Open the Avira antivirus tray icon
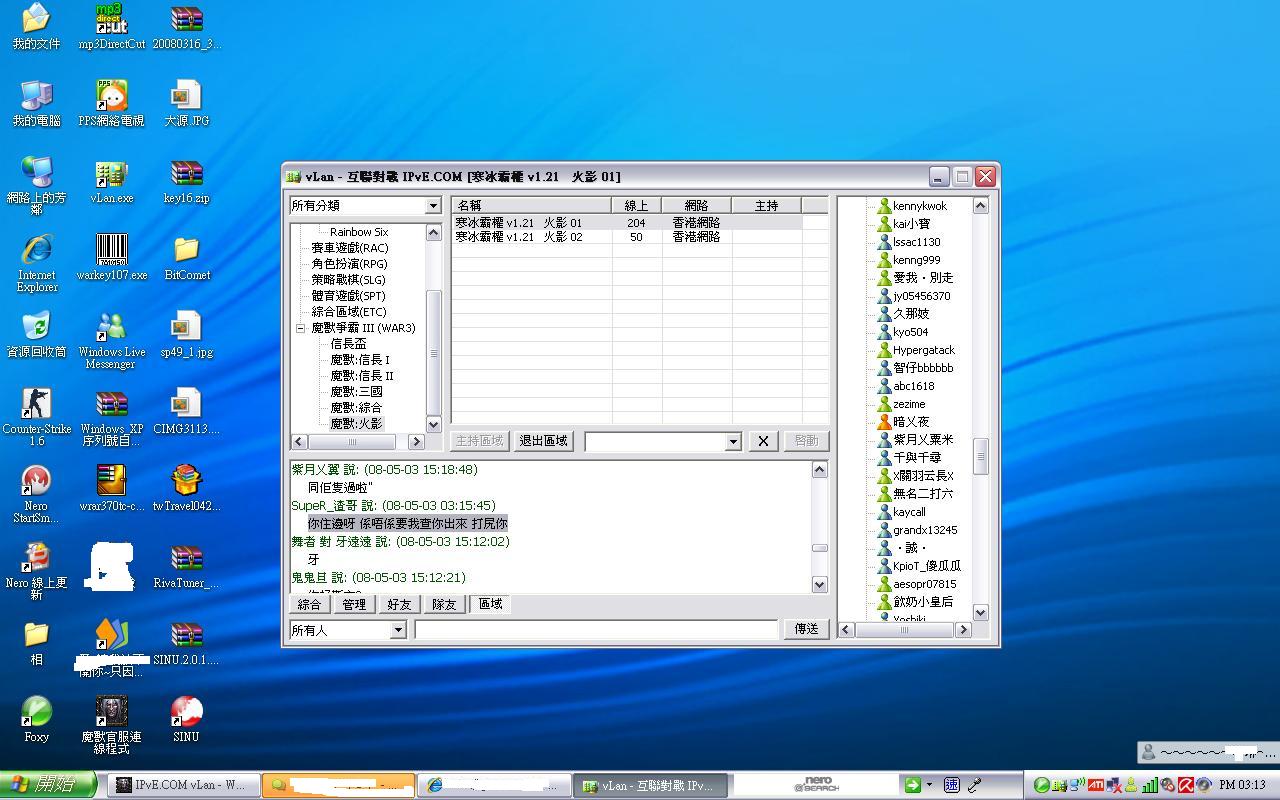Screen dimensions: 1280x800 (x=1185, y=785)
